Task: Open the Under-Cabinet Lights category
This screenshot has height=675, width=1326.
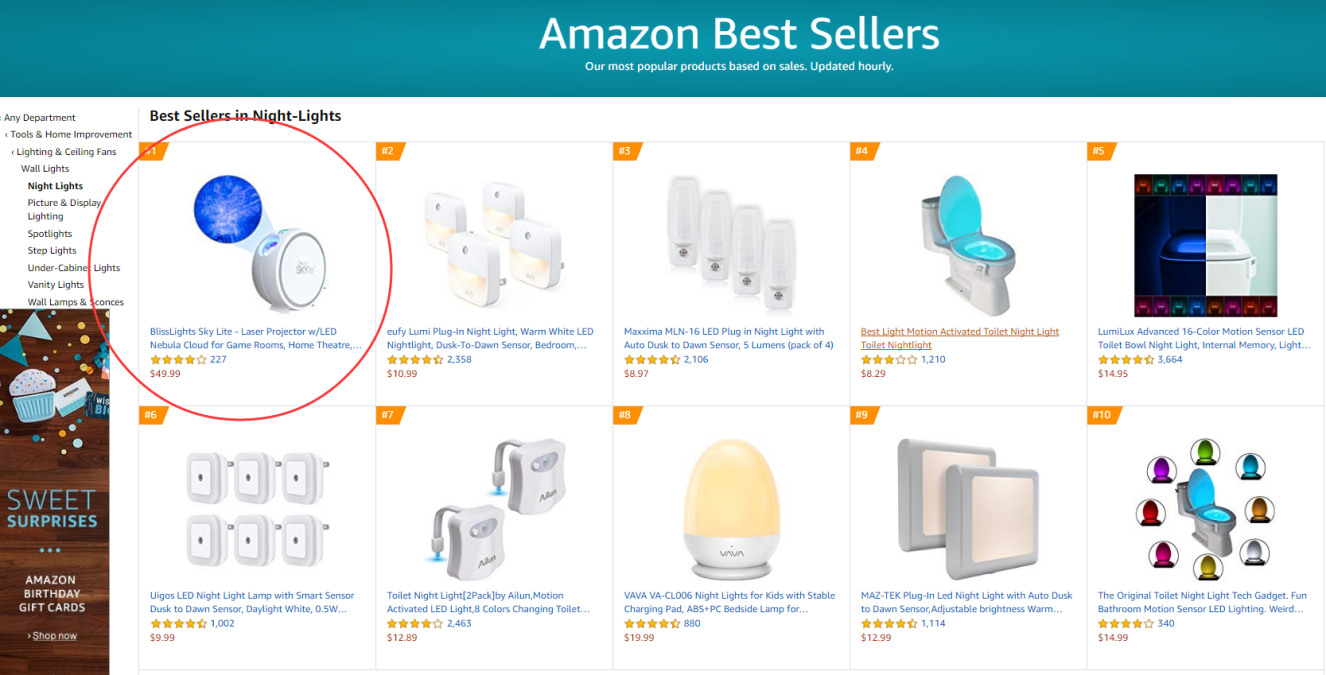Action: [73, 268]
